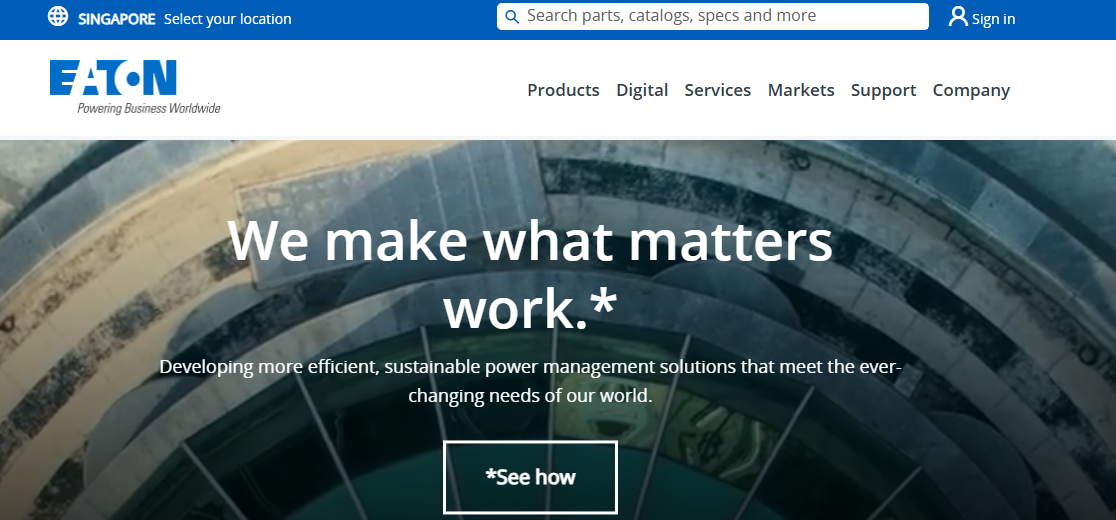Image resolution: width=1116 pixels, height=520 pixels.
Task: Open the Services menu
Action: click(x=717, y=90)
